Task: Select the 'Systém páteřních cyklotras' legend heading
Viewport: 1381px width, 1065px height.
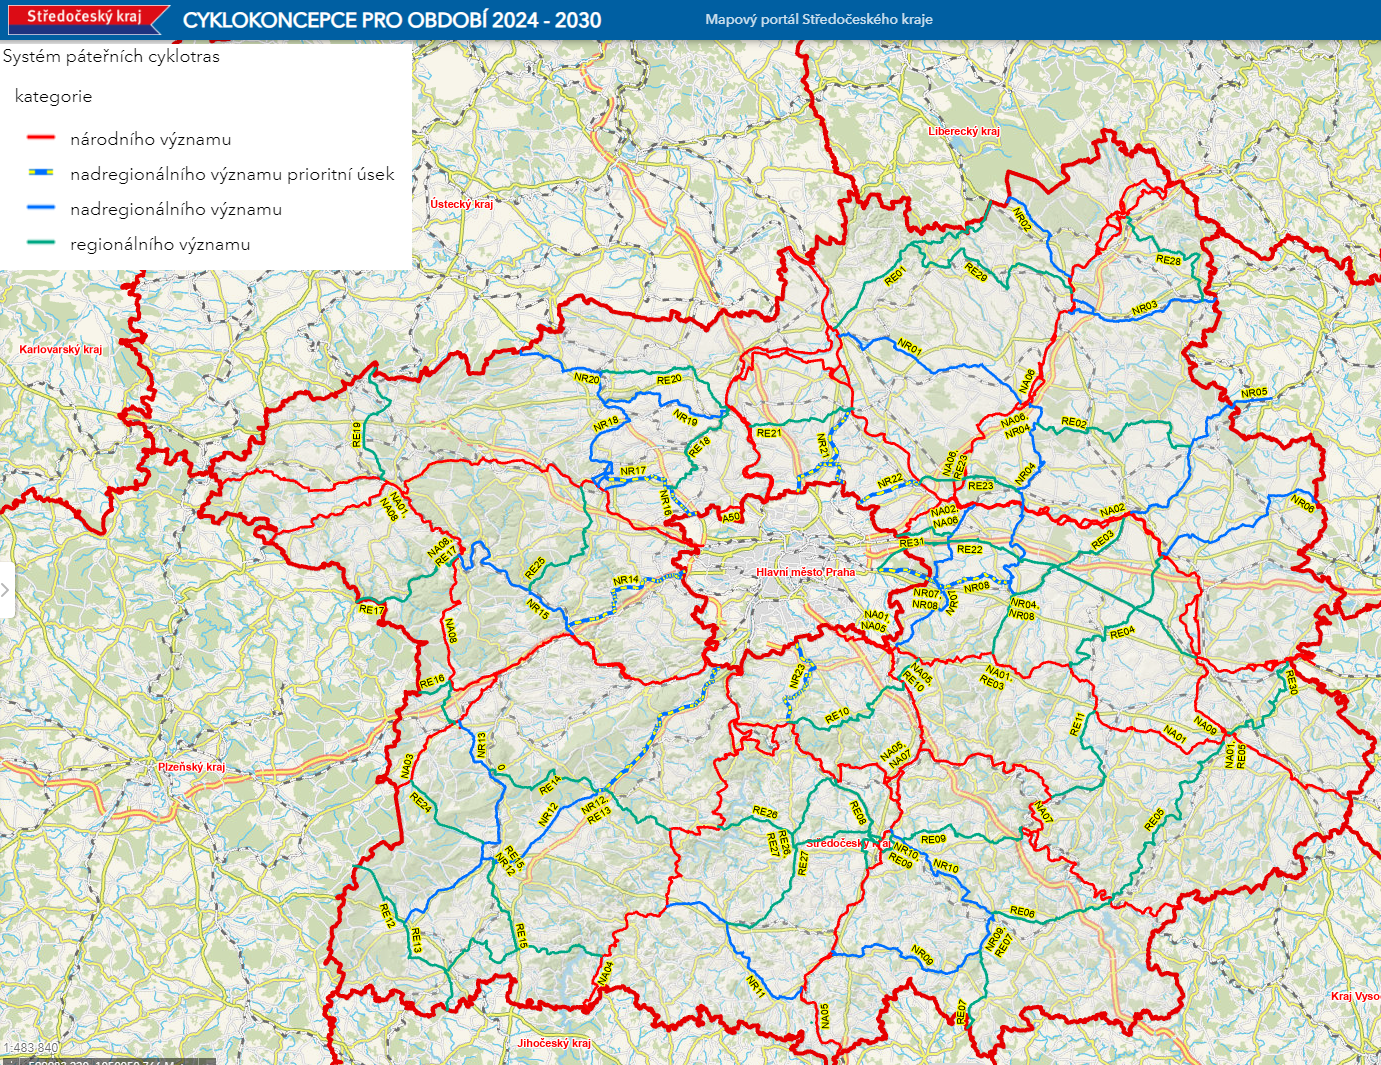Action: (111, 57)
